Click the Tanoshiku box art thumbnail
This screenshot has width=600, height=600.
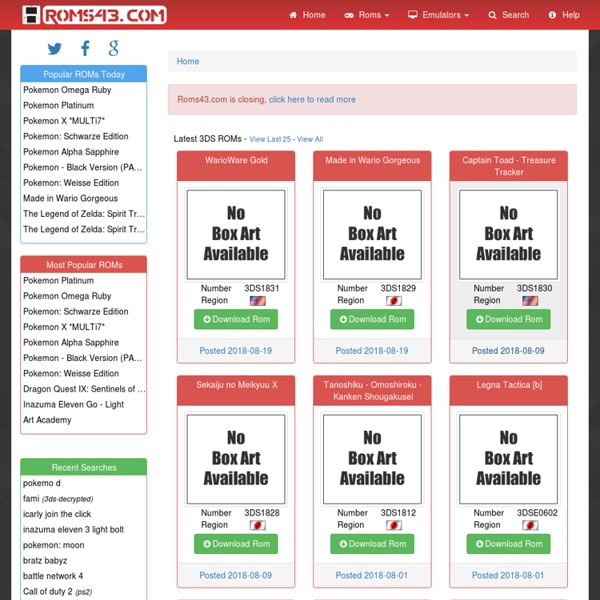pos(372,460)
